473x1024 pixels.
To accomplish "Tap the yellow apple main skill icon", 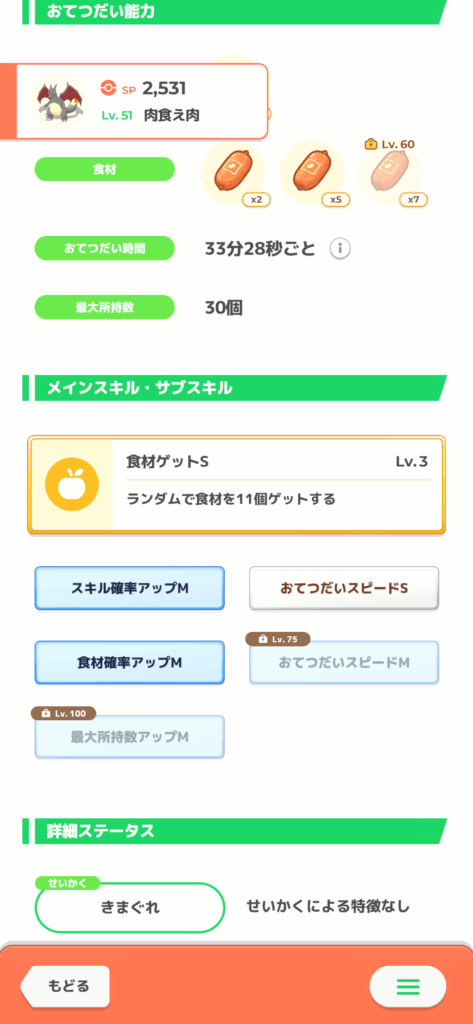I will (x=72, y=485).
